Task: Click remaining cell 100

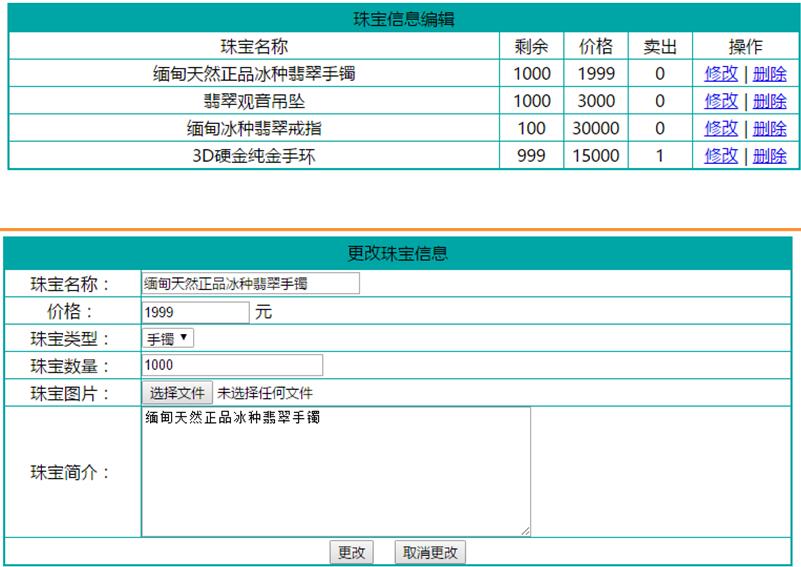Action: click(x=531, y=128)
